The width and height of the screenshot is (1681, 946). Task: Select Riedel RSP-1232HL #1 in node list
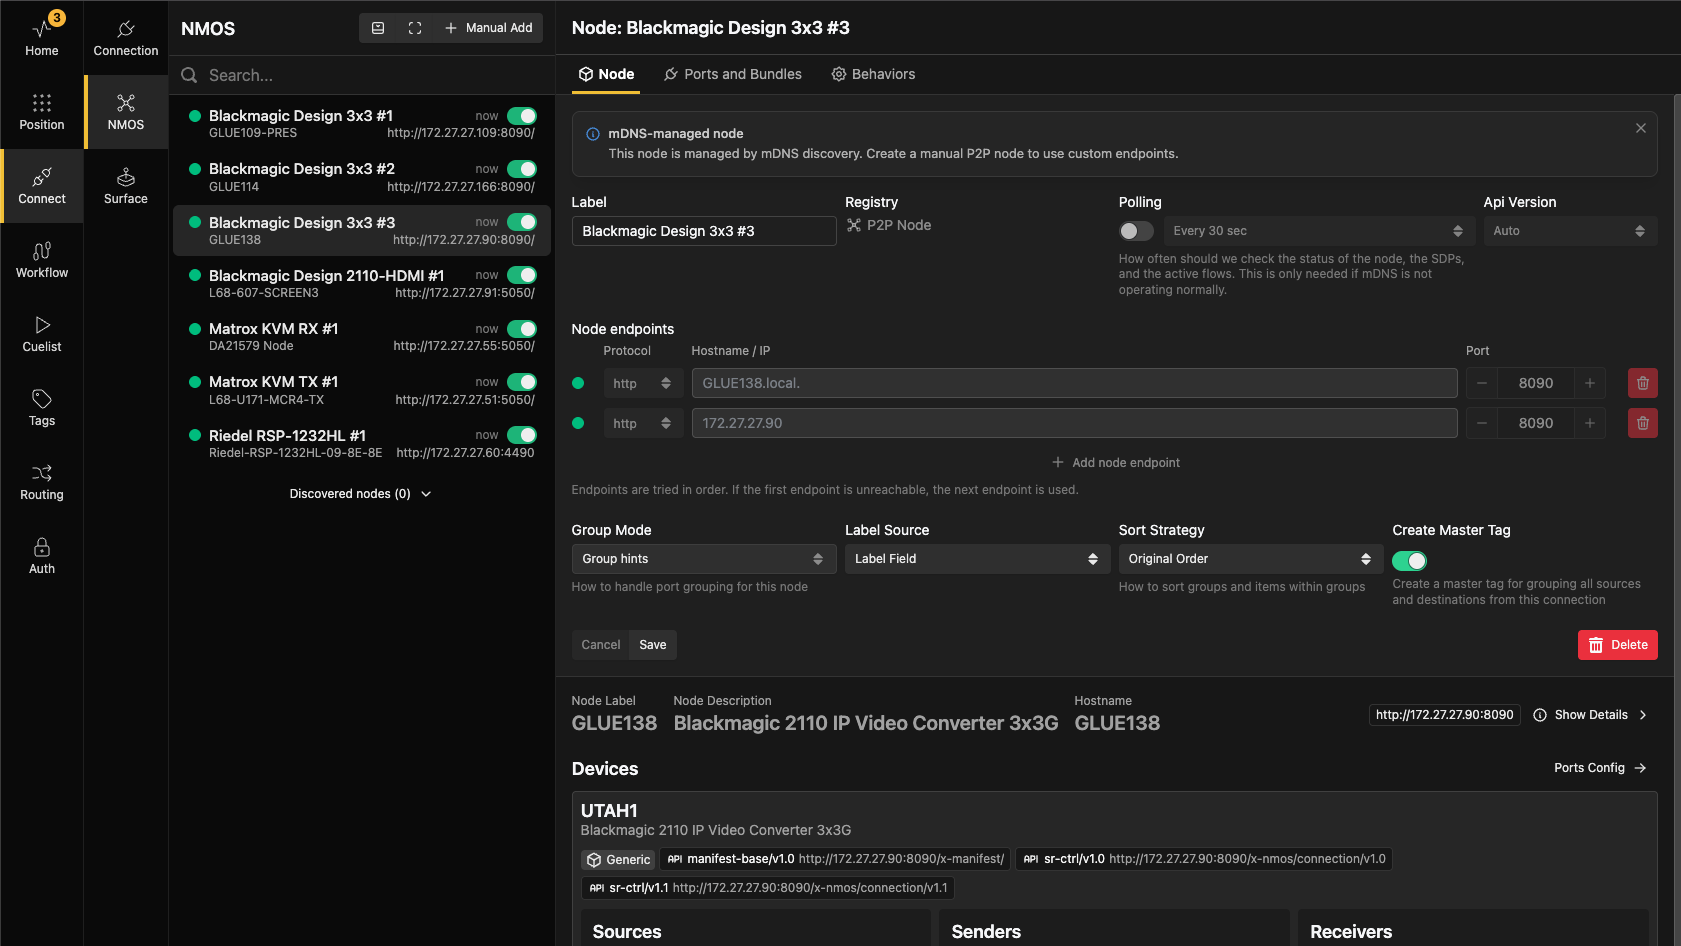362,443
